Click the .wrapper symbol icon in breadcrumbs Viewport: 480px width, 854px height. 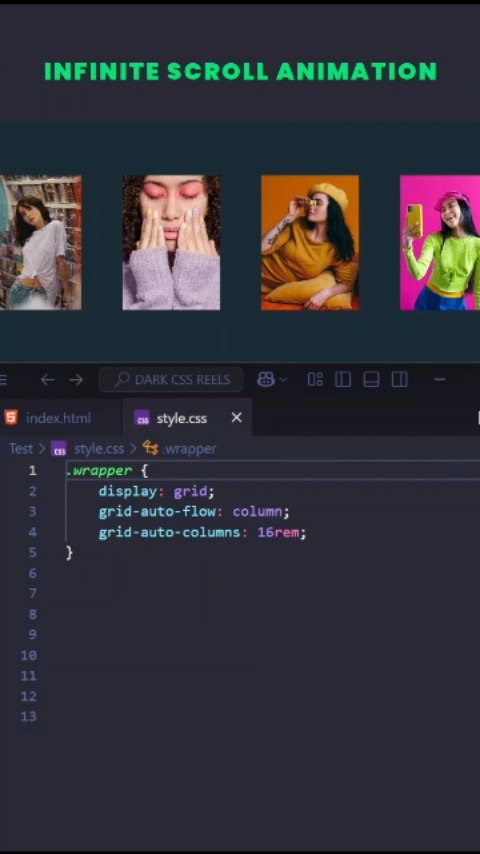click(150, 448)
